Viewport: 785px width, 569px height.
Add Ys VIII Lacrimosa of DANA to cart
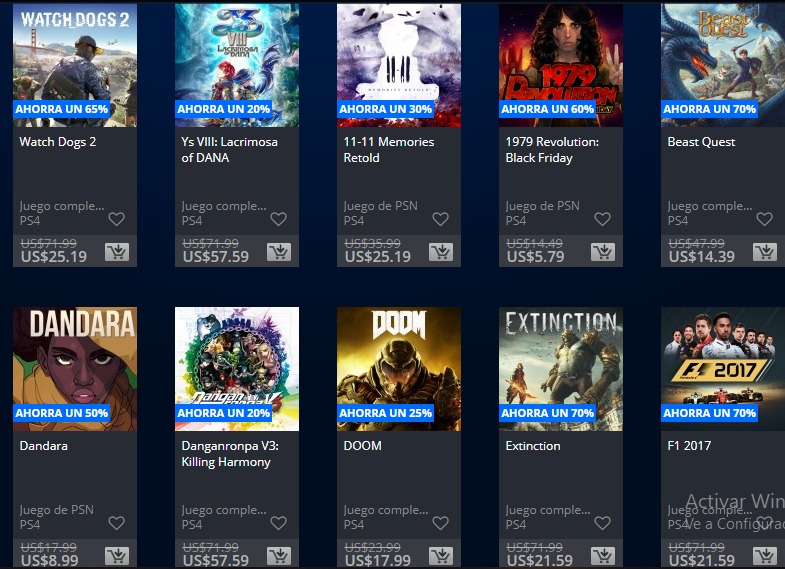[279, 252]
